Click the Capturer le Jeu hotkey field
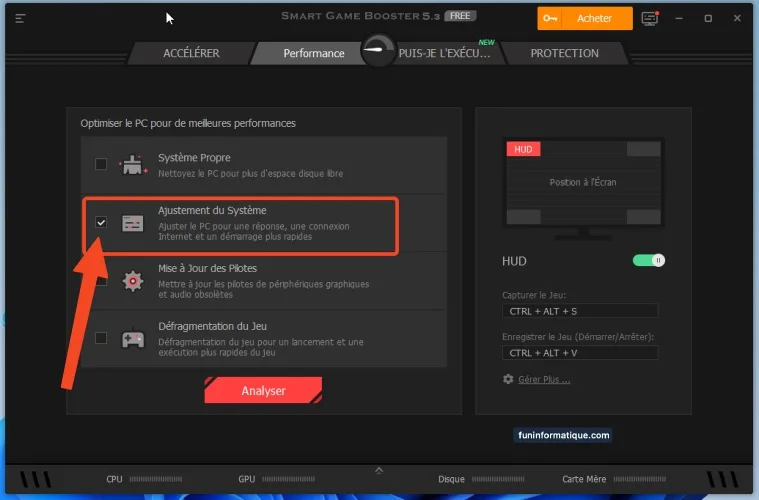Screen dimensions: 759x500 (580, 311)
